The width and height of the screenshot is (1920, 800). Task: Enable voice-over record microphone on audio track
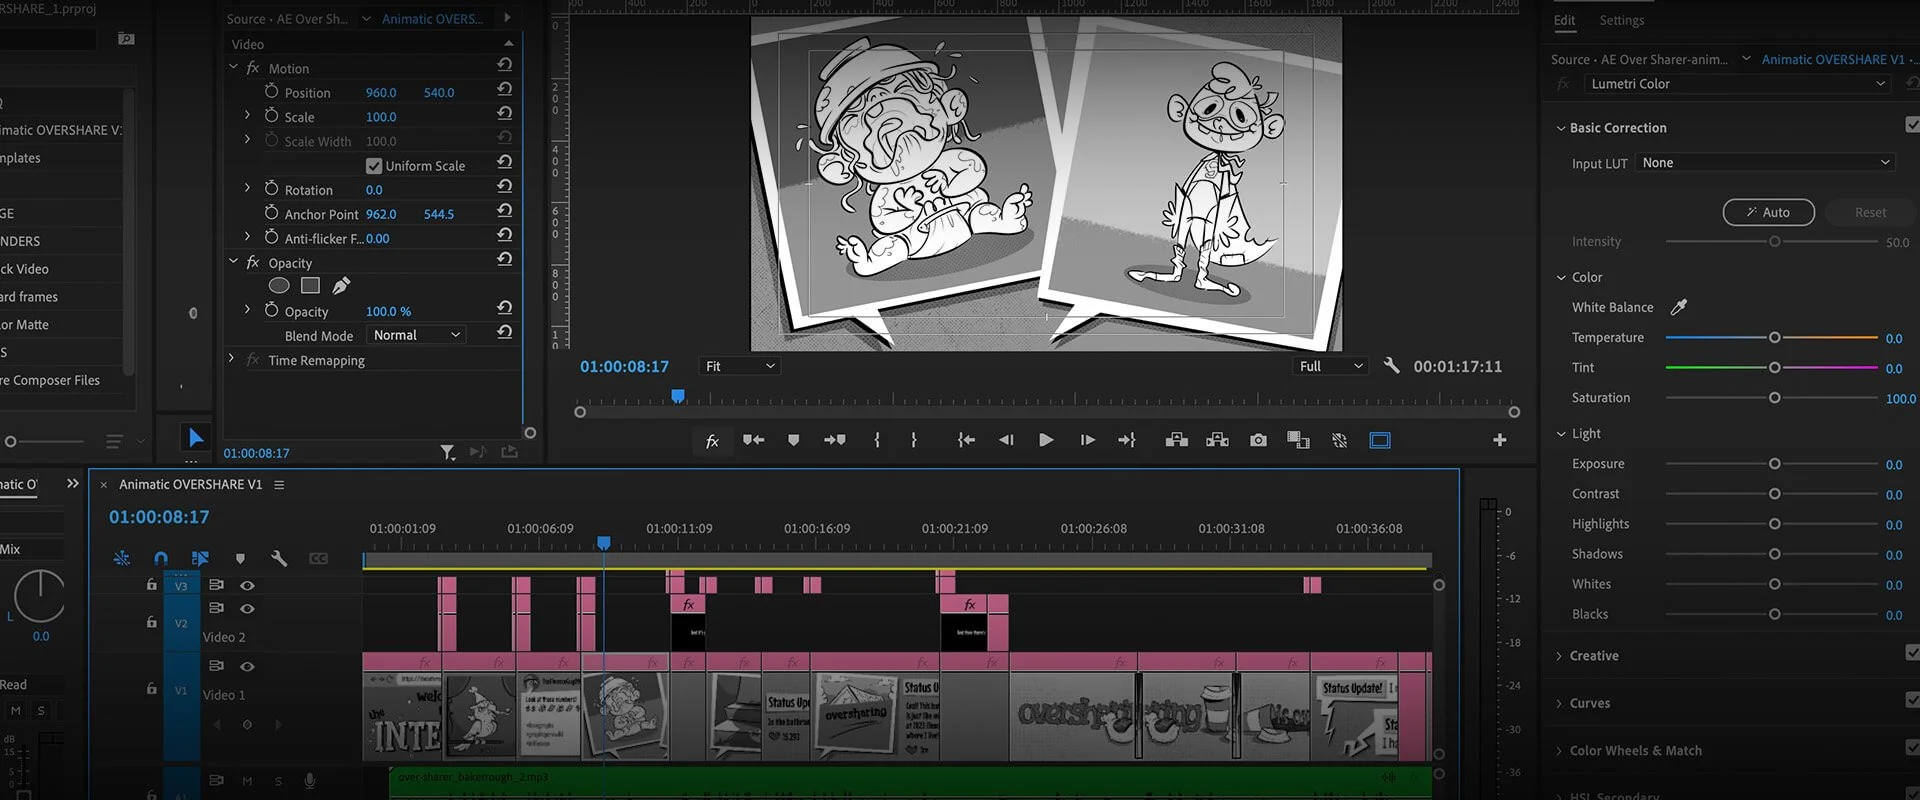pyautogui.click(x=310, y=781)
